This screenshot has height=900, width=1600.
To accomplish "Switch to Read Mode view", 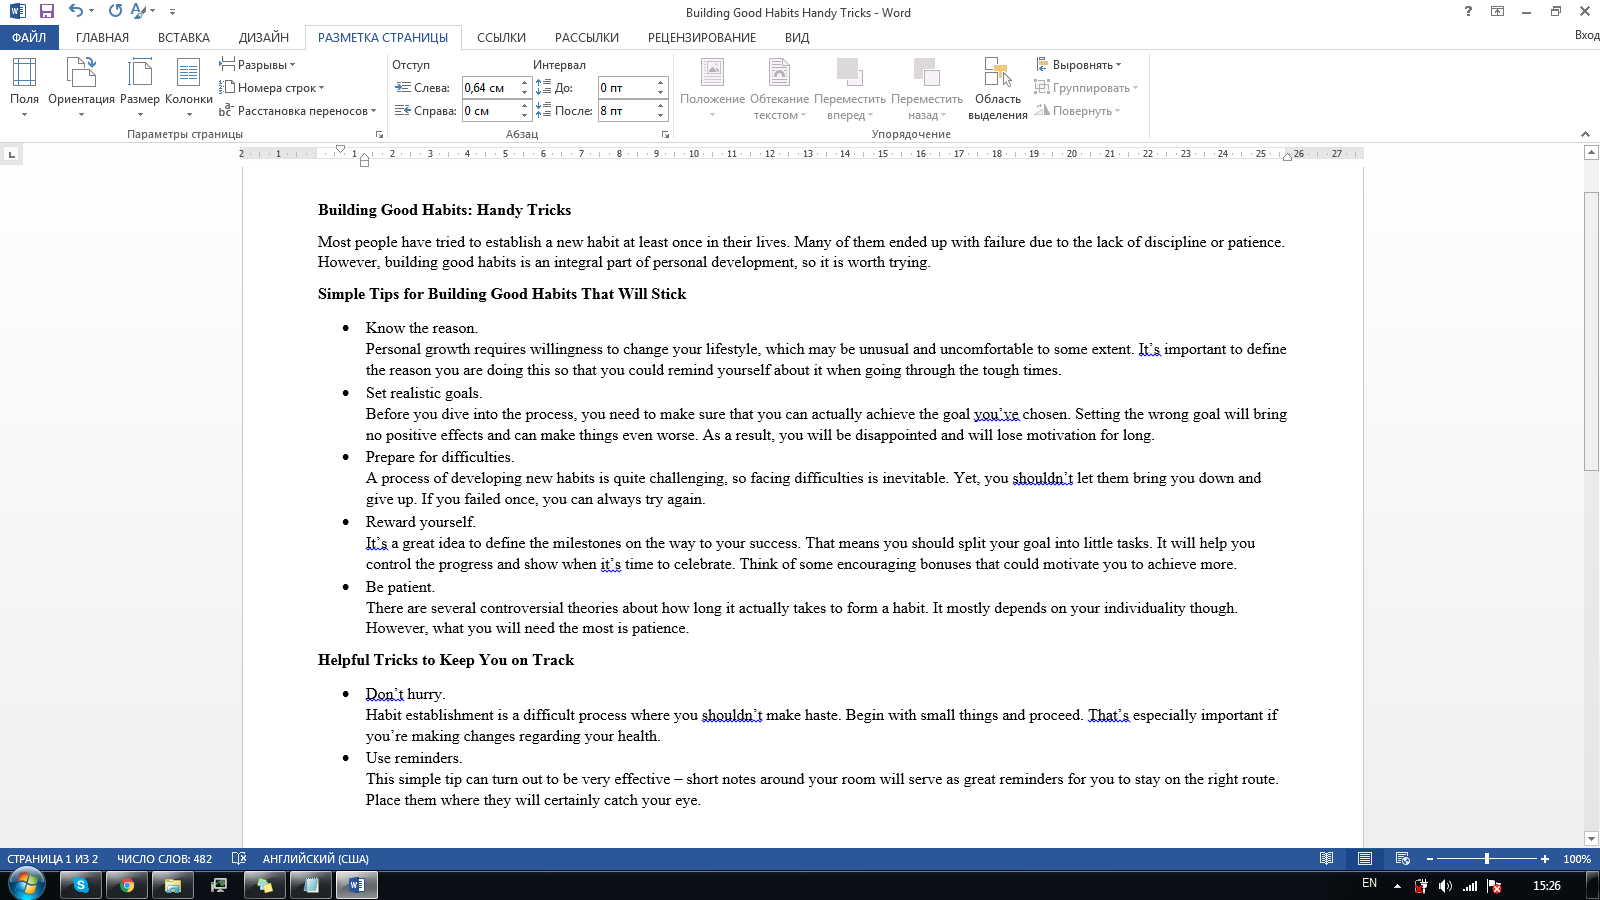I will pyautogui.click(x=1326, y=858).
